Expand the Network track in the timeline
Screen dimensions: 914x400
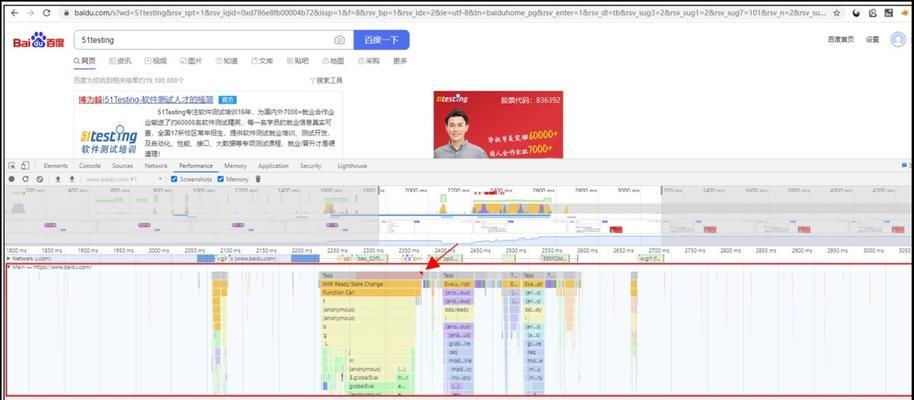coord(8,258)
